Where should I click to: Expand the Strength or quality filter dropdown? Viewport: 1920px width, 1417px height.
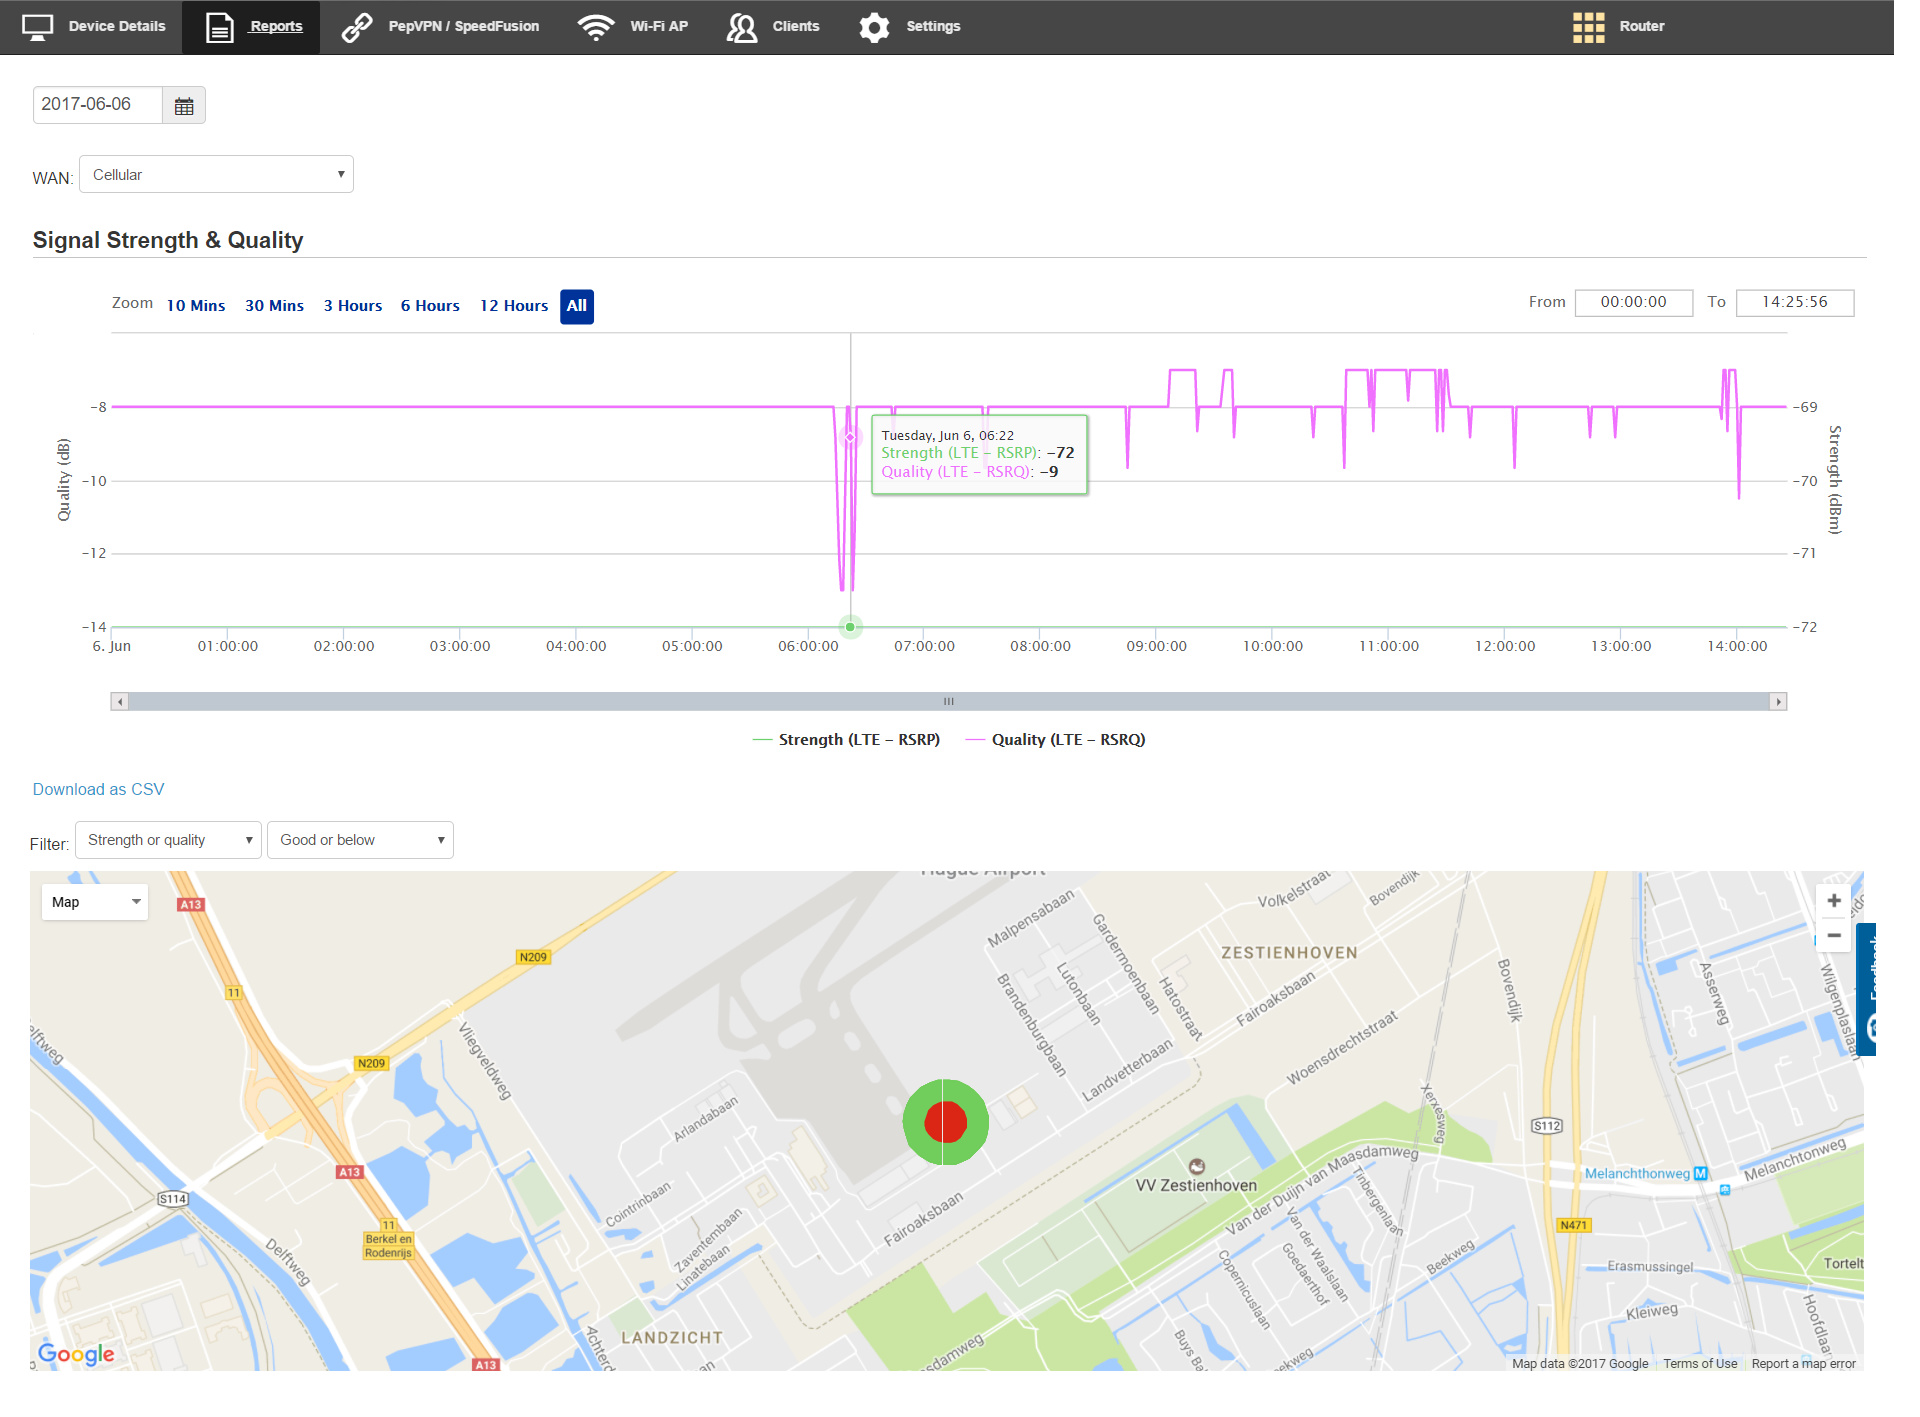point(168,840)
